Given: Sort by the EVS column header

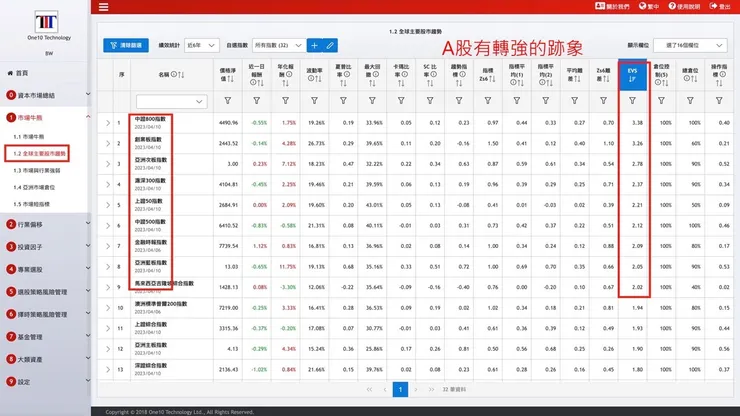Looking at the screenshot, I should pos(632,75).
